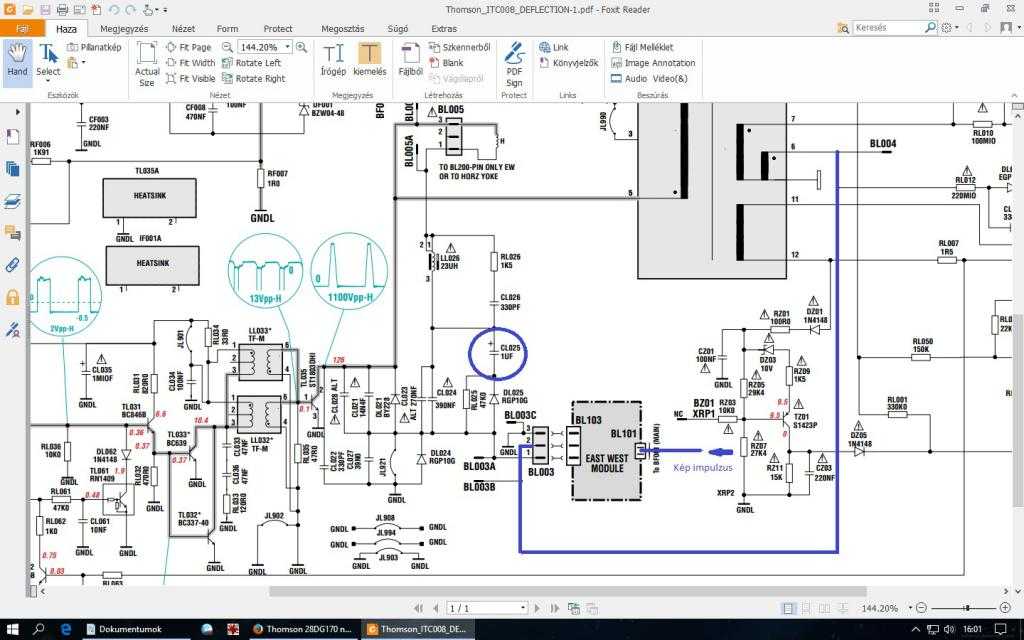Viewport: 1024px width, 640px height.
Task: Switch to the Megjegyzés tab
Action: [124, 29]
